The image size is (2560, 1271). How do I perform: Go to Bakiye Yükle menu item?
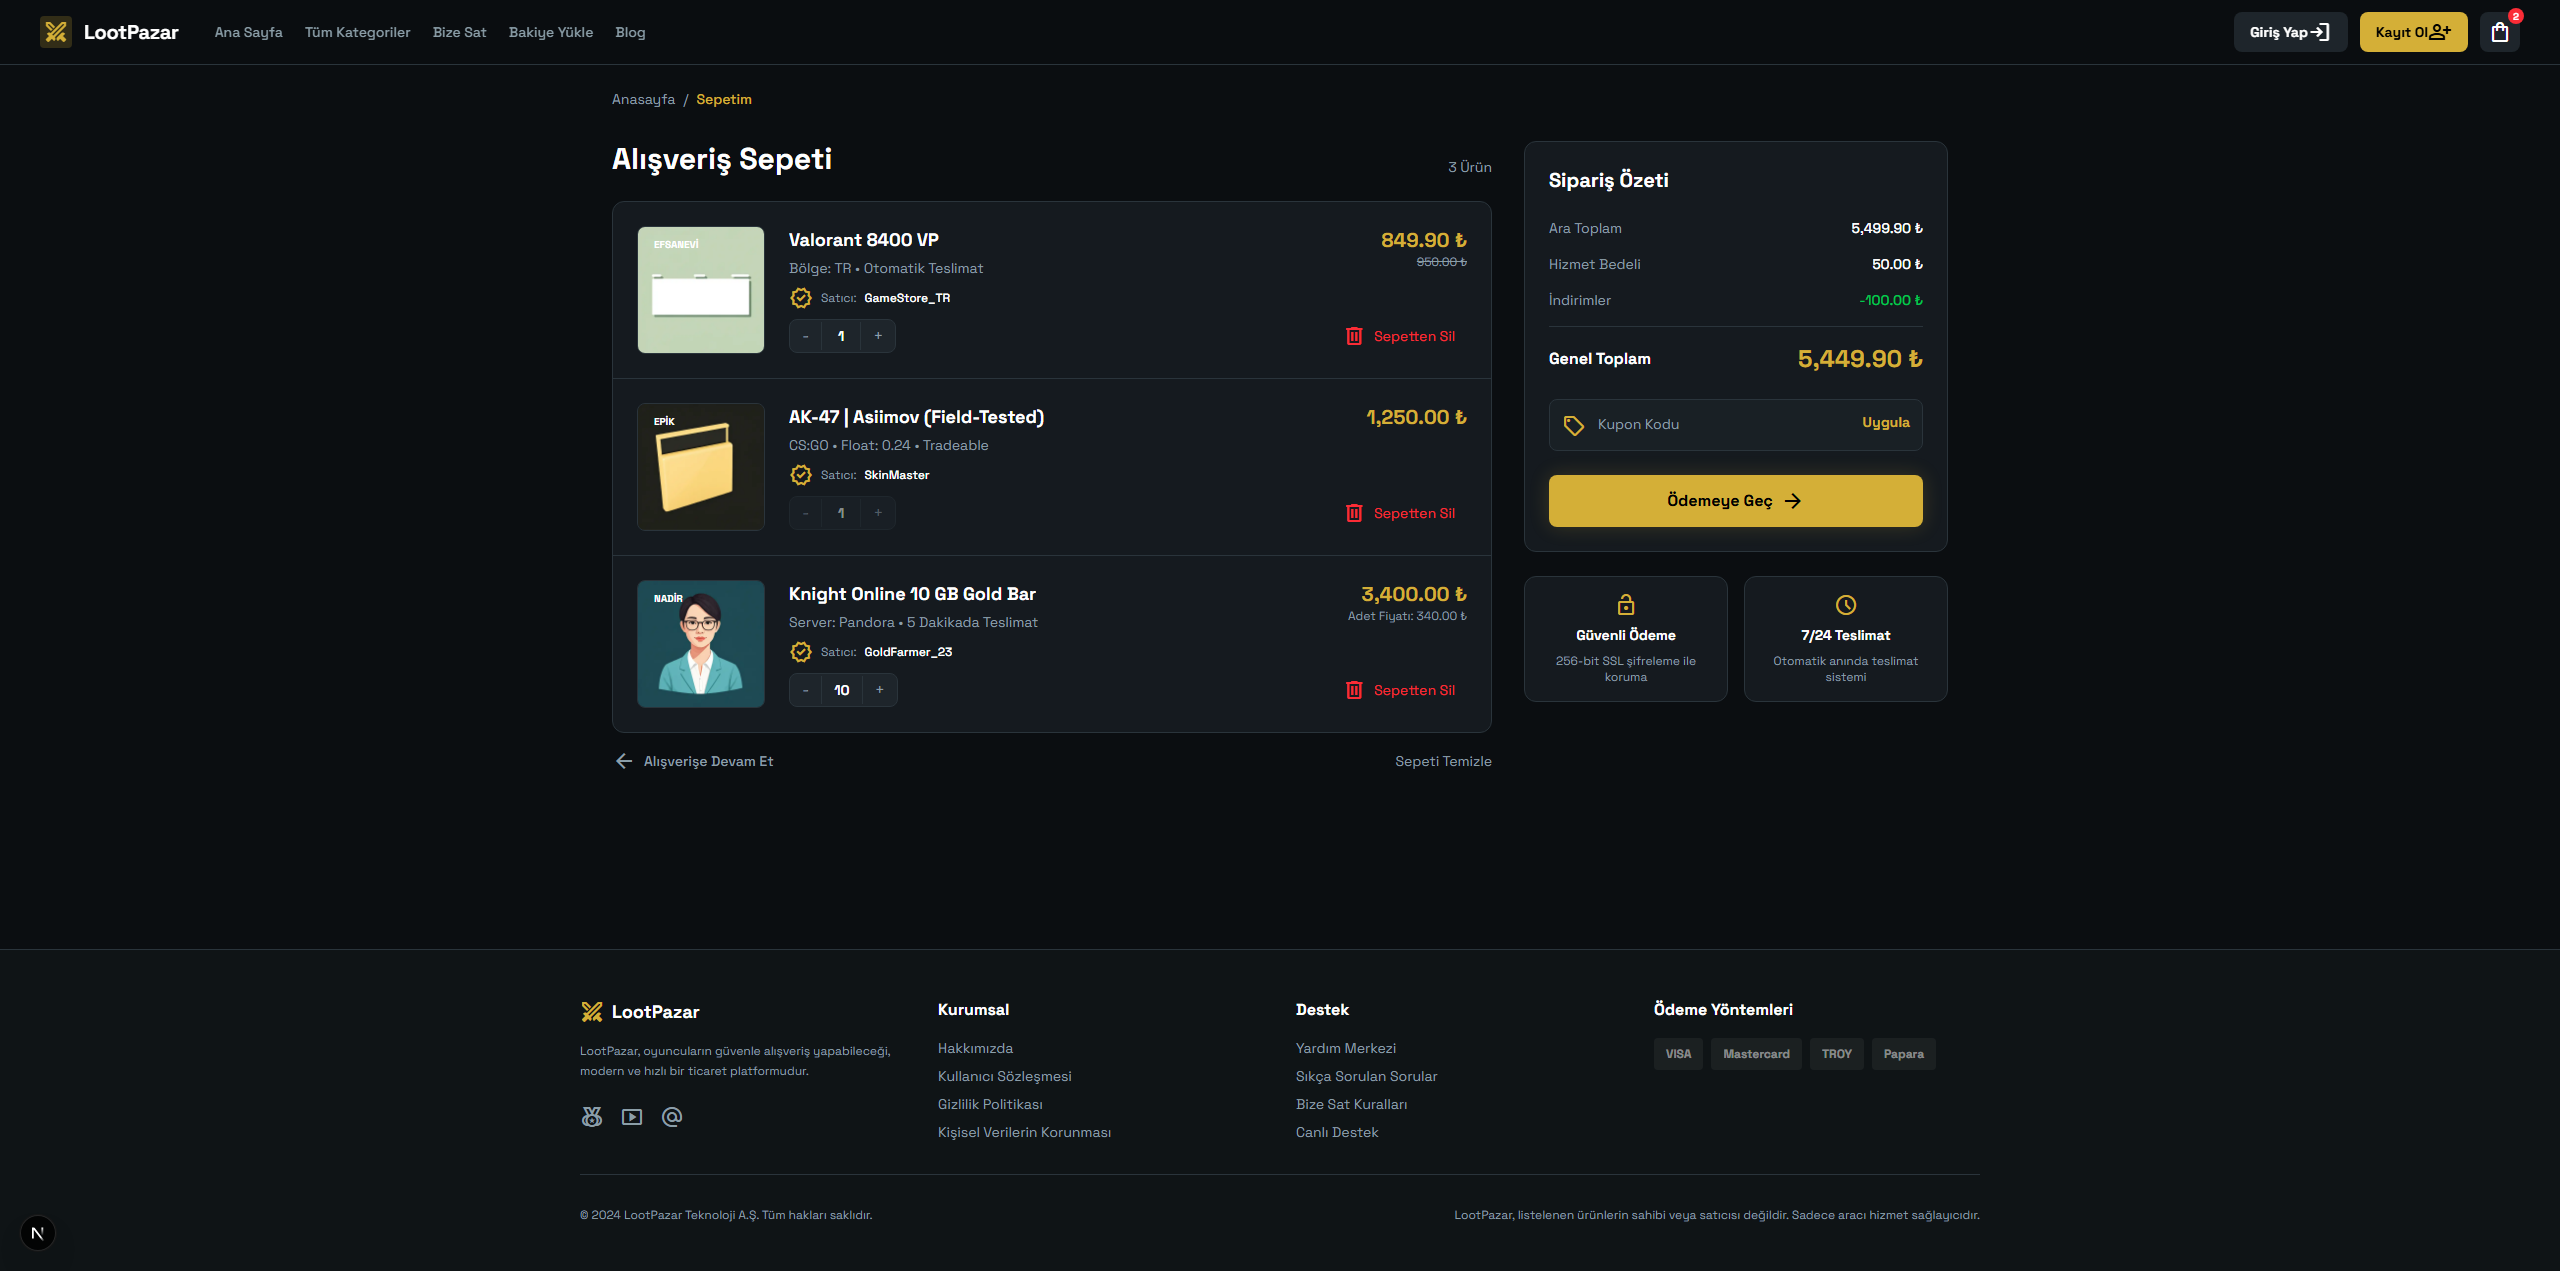[550, 32]
